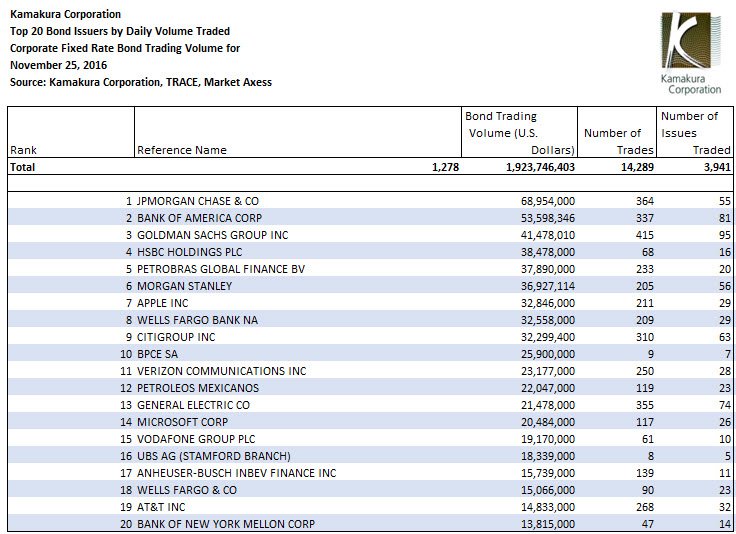Select the "Reference Name" column header
Viewport: 736px width, 534px height.
click(182, 150)
